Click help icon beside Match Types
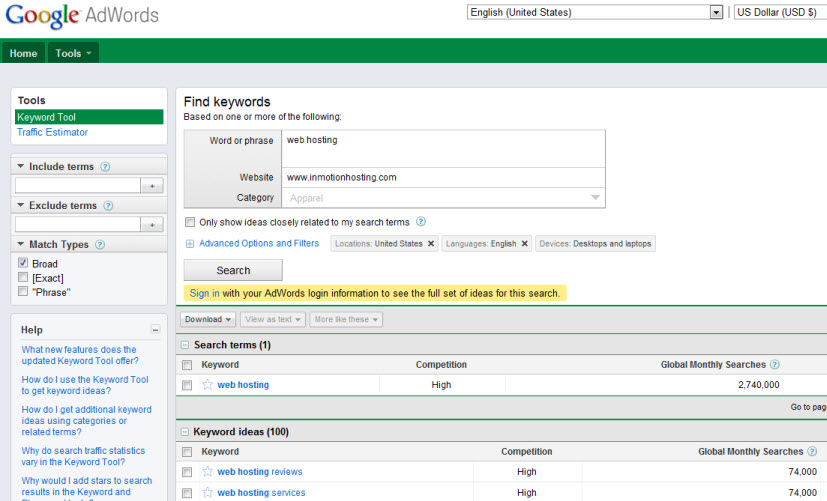This screenshot has width=827, height=501. click(x=100, y=245)
